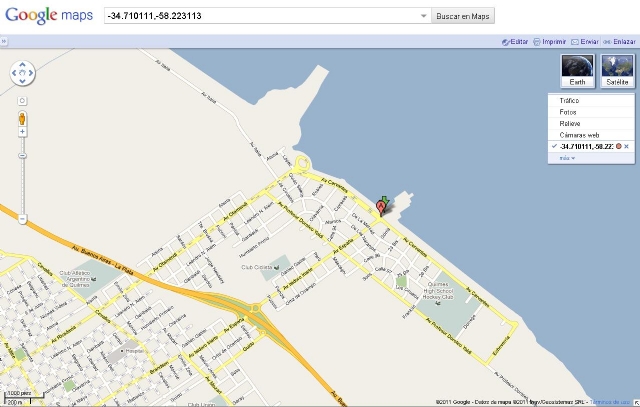Open the search box dropdown arrow
The image size is (640, 407).
[x=424, y=16]
